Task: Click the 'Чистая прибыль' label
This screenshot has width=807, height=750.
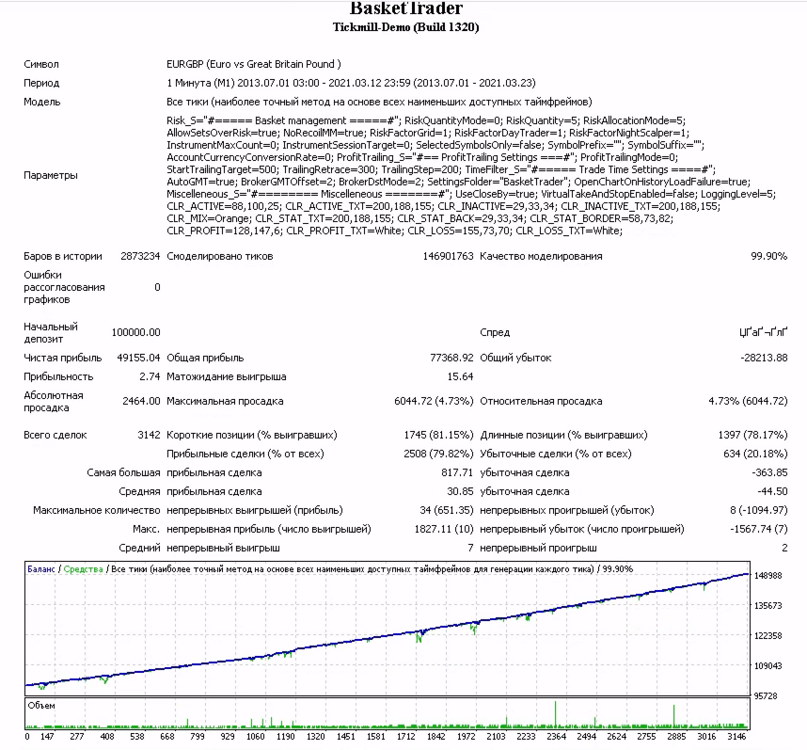Action: [x=63, y=358]
